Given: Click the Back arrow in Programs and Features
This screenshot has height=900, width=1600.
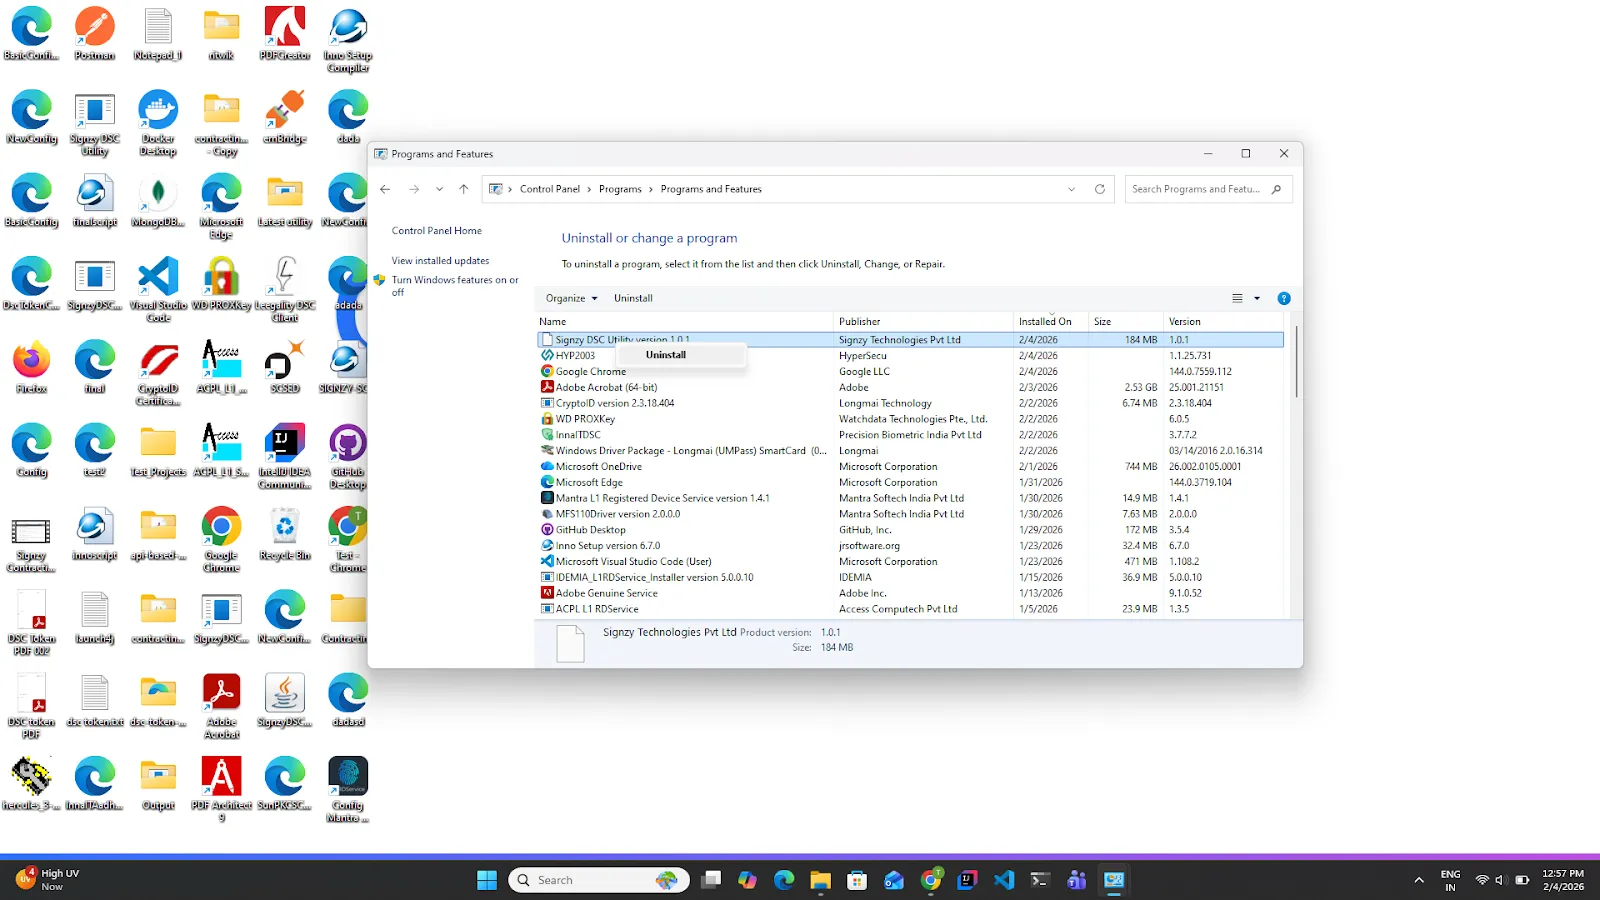Looking at the screenshot, I should 385,189.
